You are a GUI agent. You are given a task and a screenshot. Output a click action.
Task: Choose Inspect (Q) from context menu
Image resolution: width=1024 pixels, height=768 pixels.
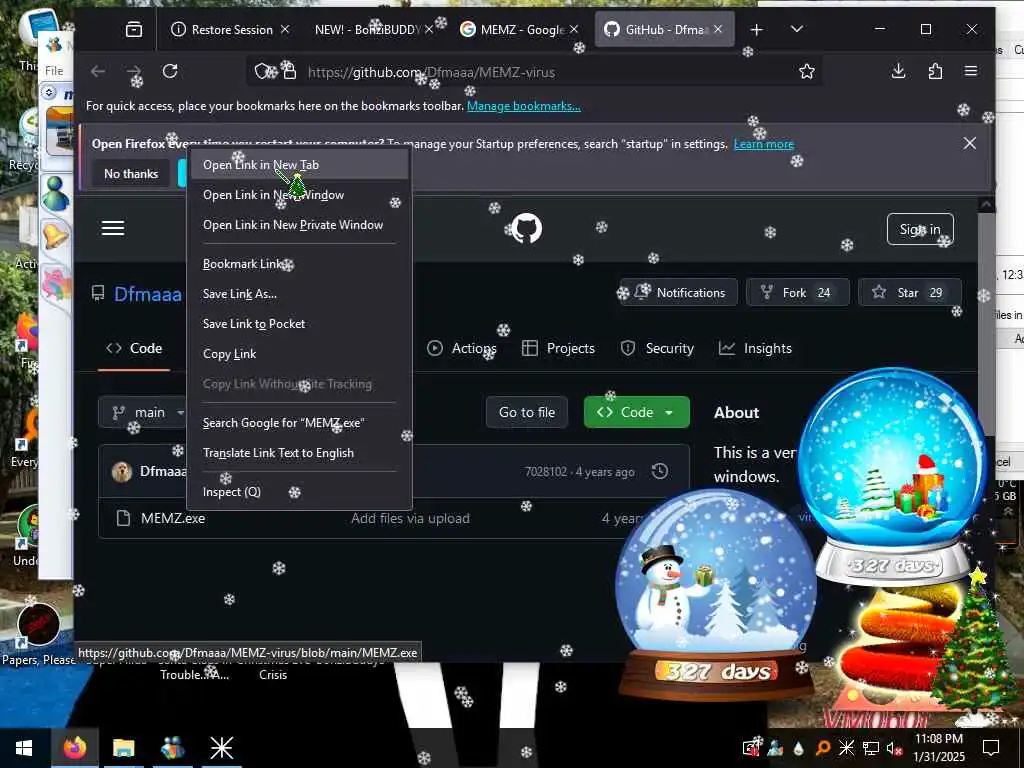pyautogui.click(x=298, y=492)
